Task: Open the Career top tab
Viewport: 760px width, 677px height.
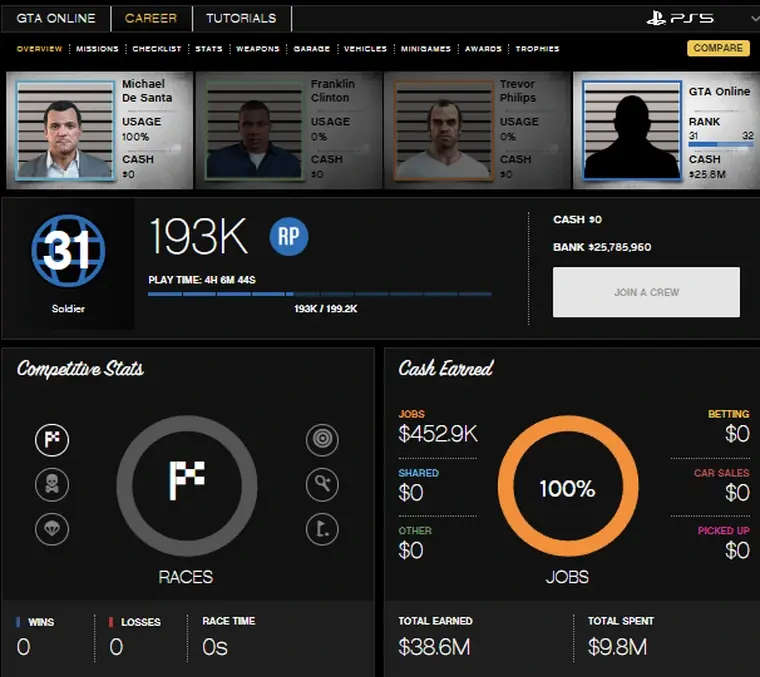Action: pos(151,18)
